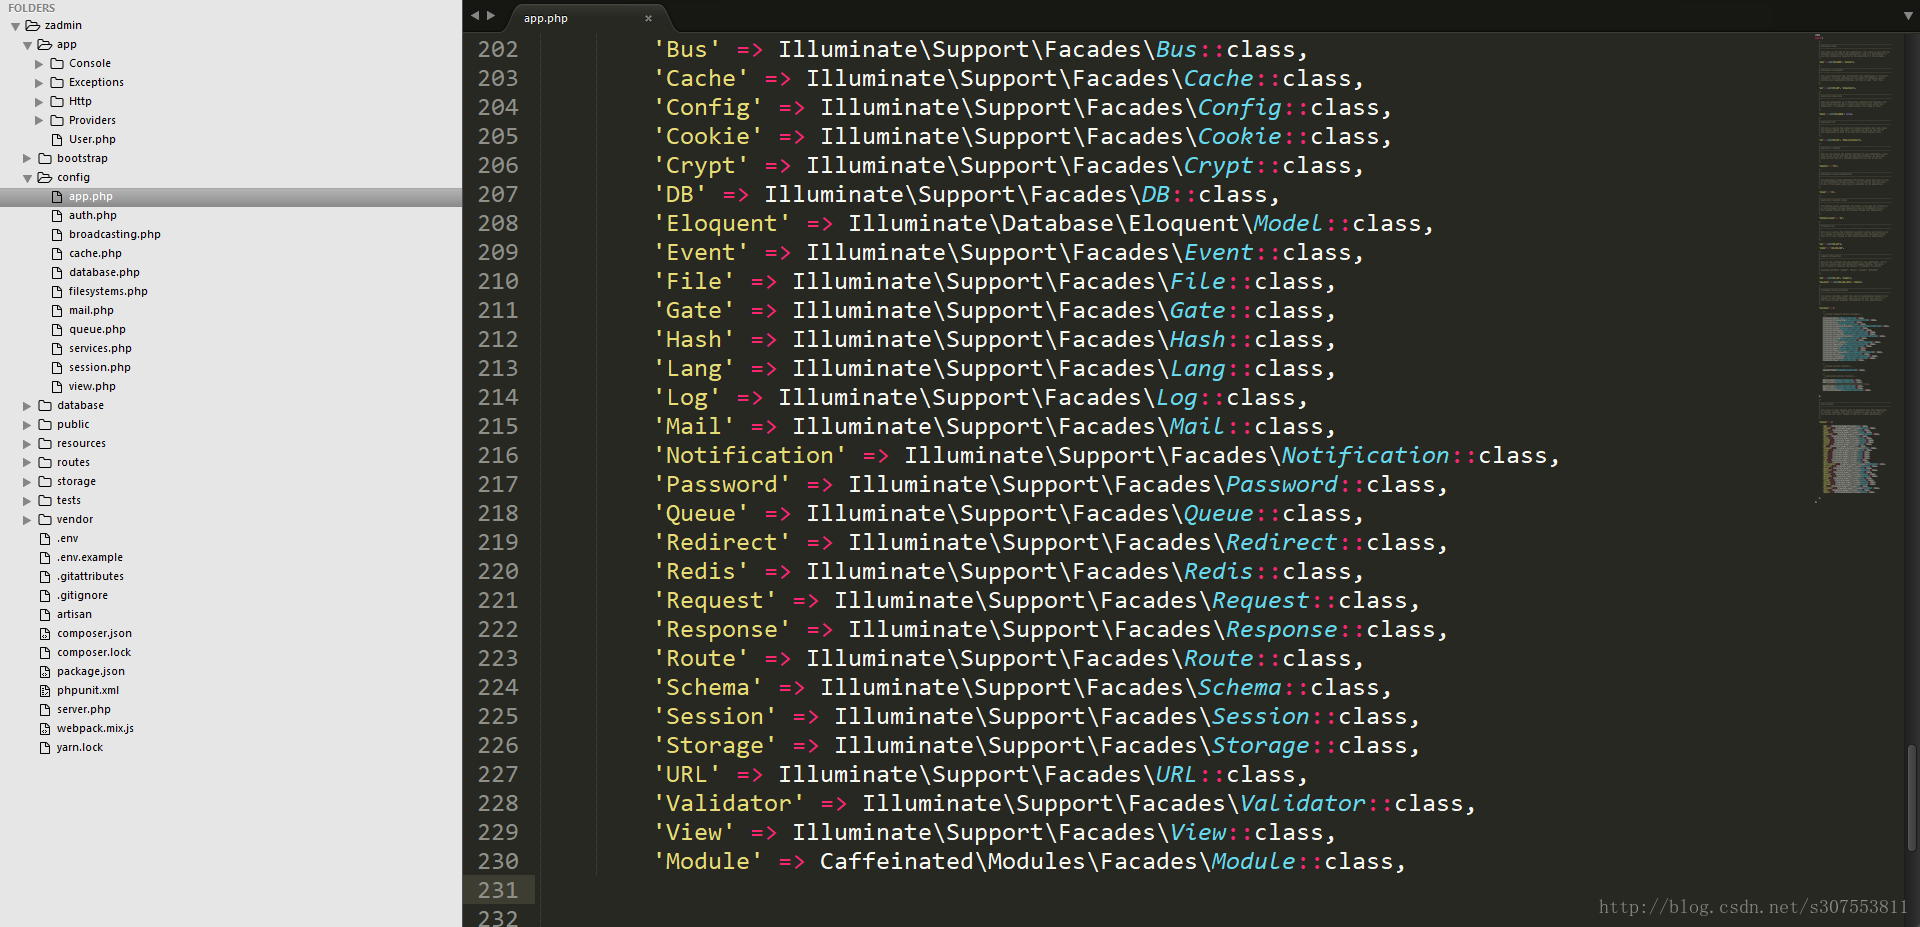Screen dimensions: 1920x927
Task: Open User.php in the sidebar
Action: coord(92,140)
